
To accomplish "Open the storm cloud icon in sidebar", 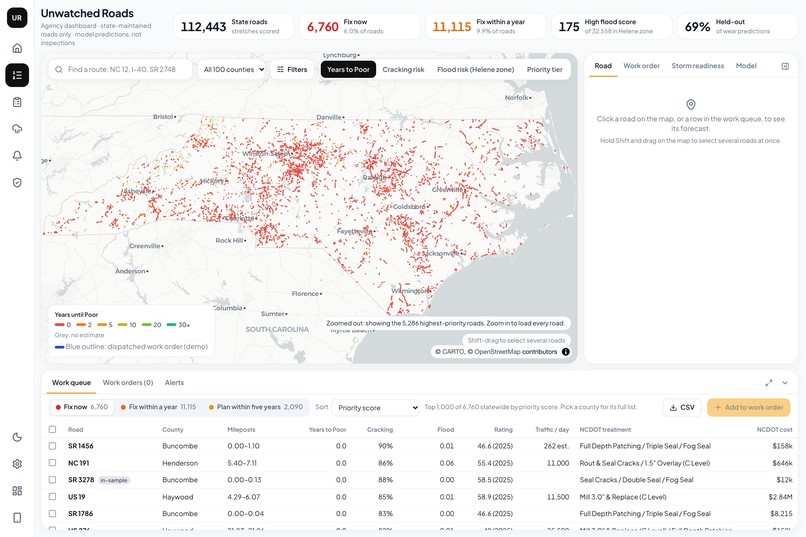I will click(x=17, y=128).
